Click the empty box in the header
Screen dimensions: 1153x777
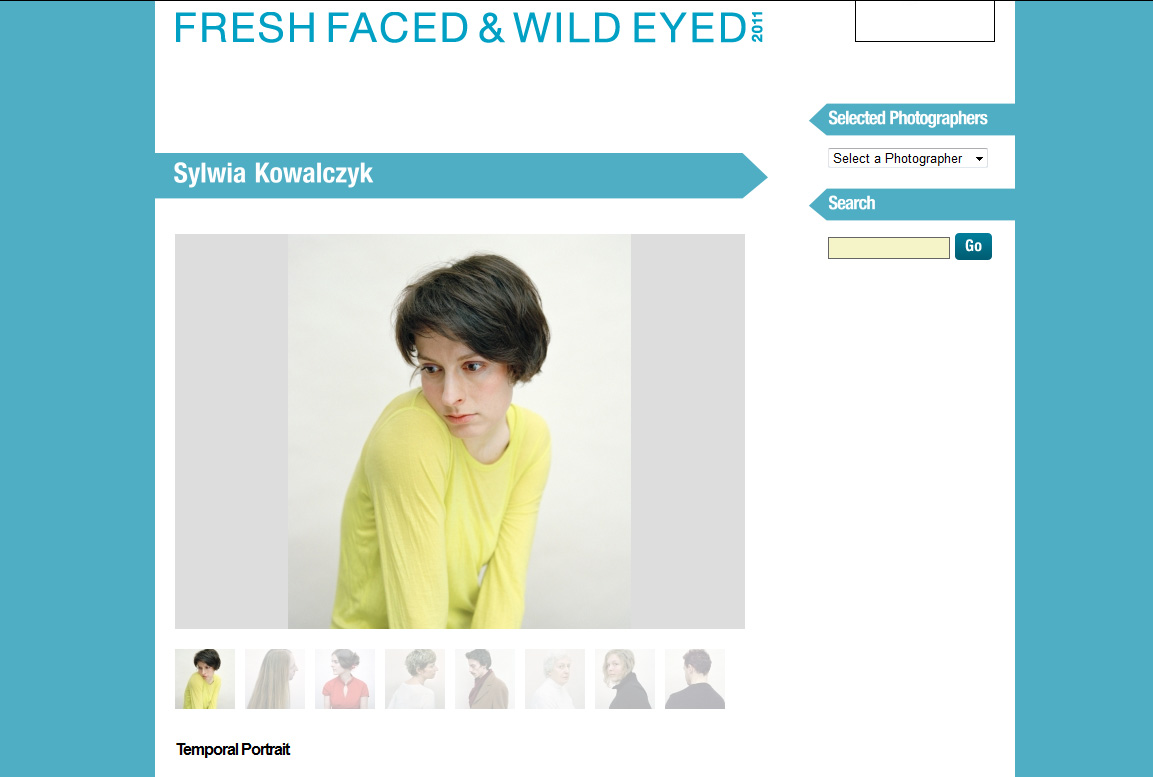click(x=924, y=21)
